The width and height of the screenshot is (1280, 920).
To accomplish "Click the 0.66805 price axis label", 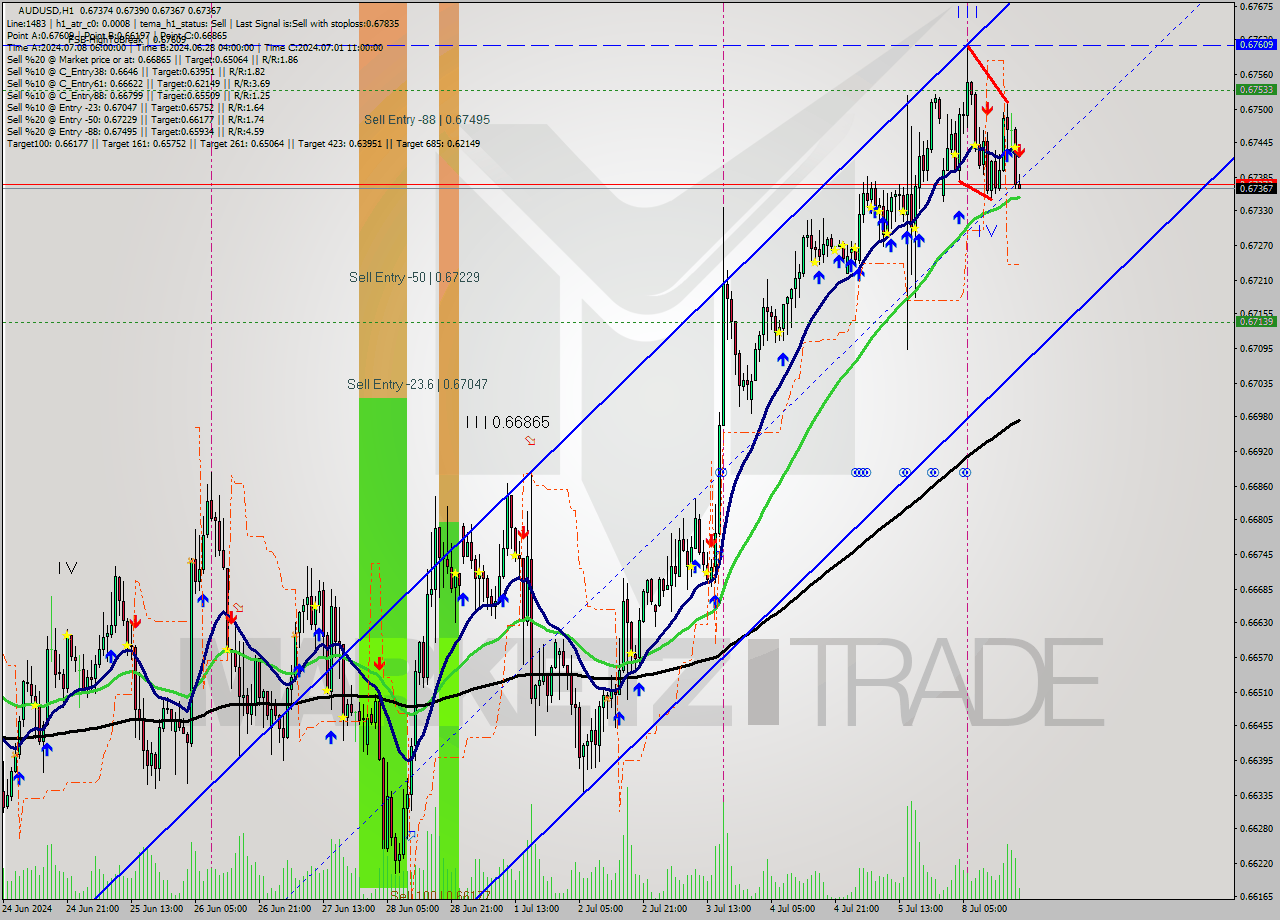I will [1257, 520].
